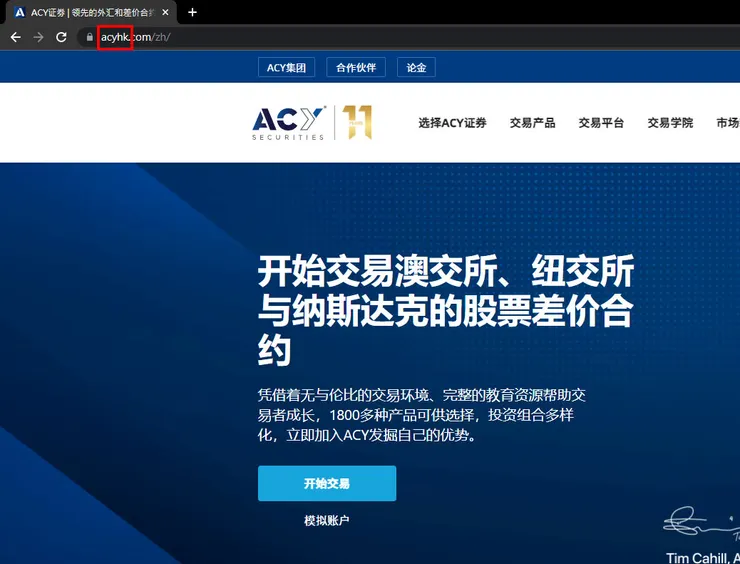Image resolution: width=740 pixels, height=564 pixels.
Task: Click the browser forward arrow
Action: pos(38,37)
